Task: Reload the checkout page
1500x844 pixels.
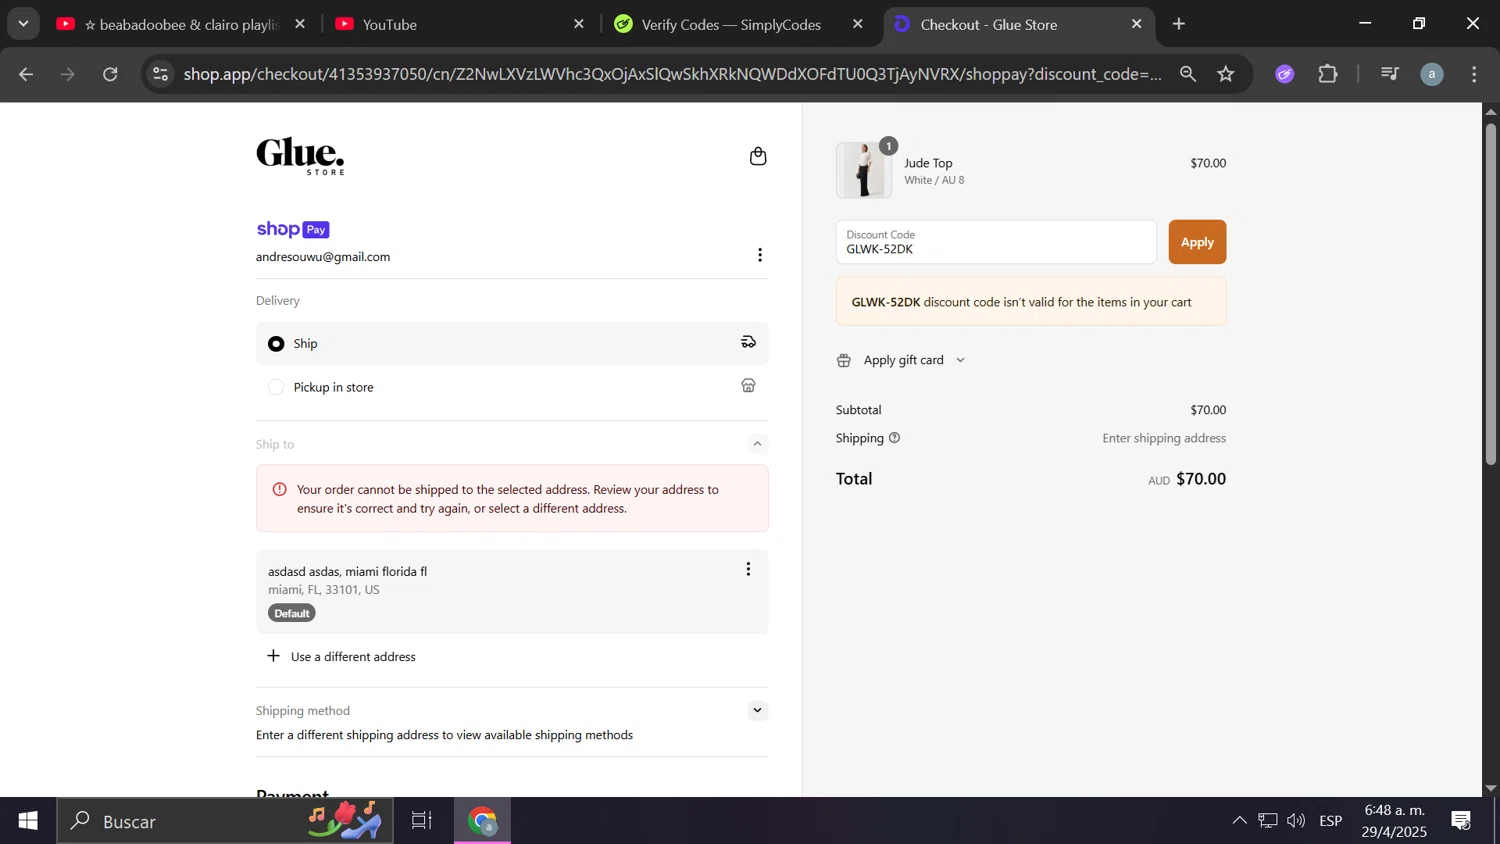Action: [110, 74]
